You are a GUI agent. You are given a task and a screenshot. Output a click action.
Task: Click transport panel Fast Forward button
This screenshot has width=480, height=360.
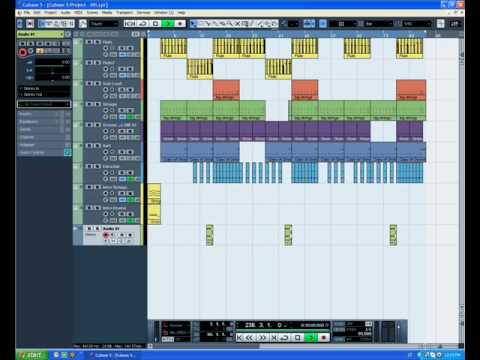click(x=262, y=338)
